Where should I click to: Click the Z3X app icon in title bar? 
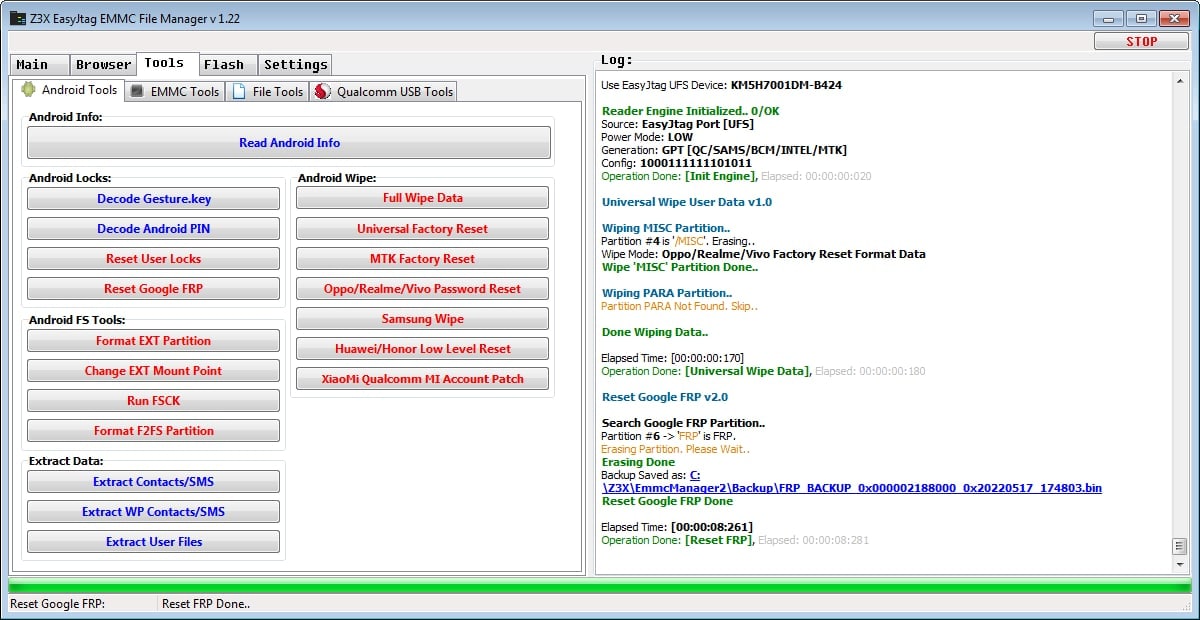tap(17, 18)
